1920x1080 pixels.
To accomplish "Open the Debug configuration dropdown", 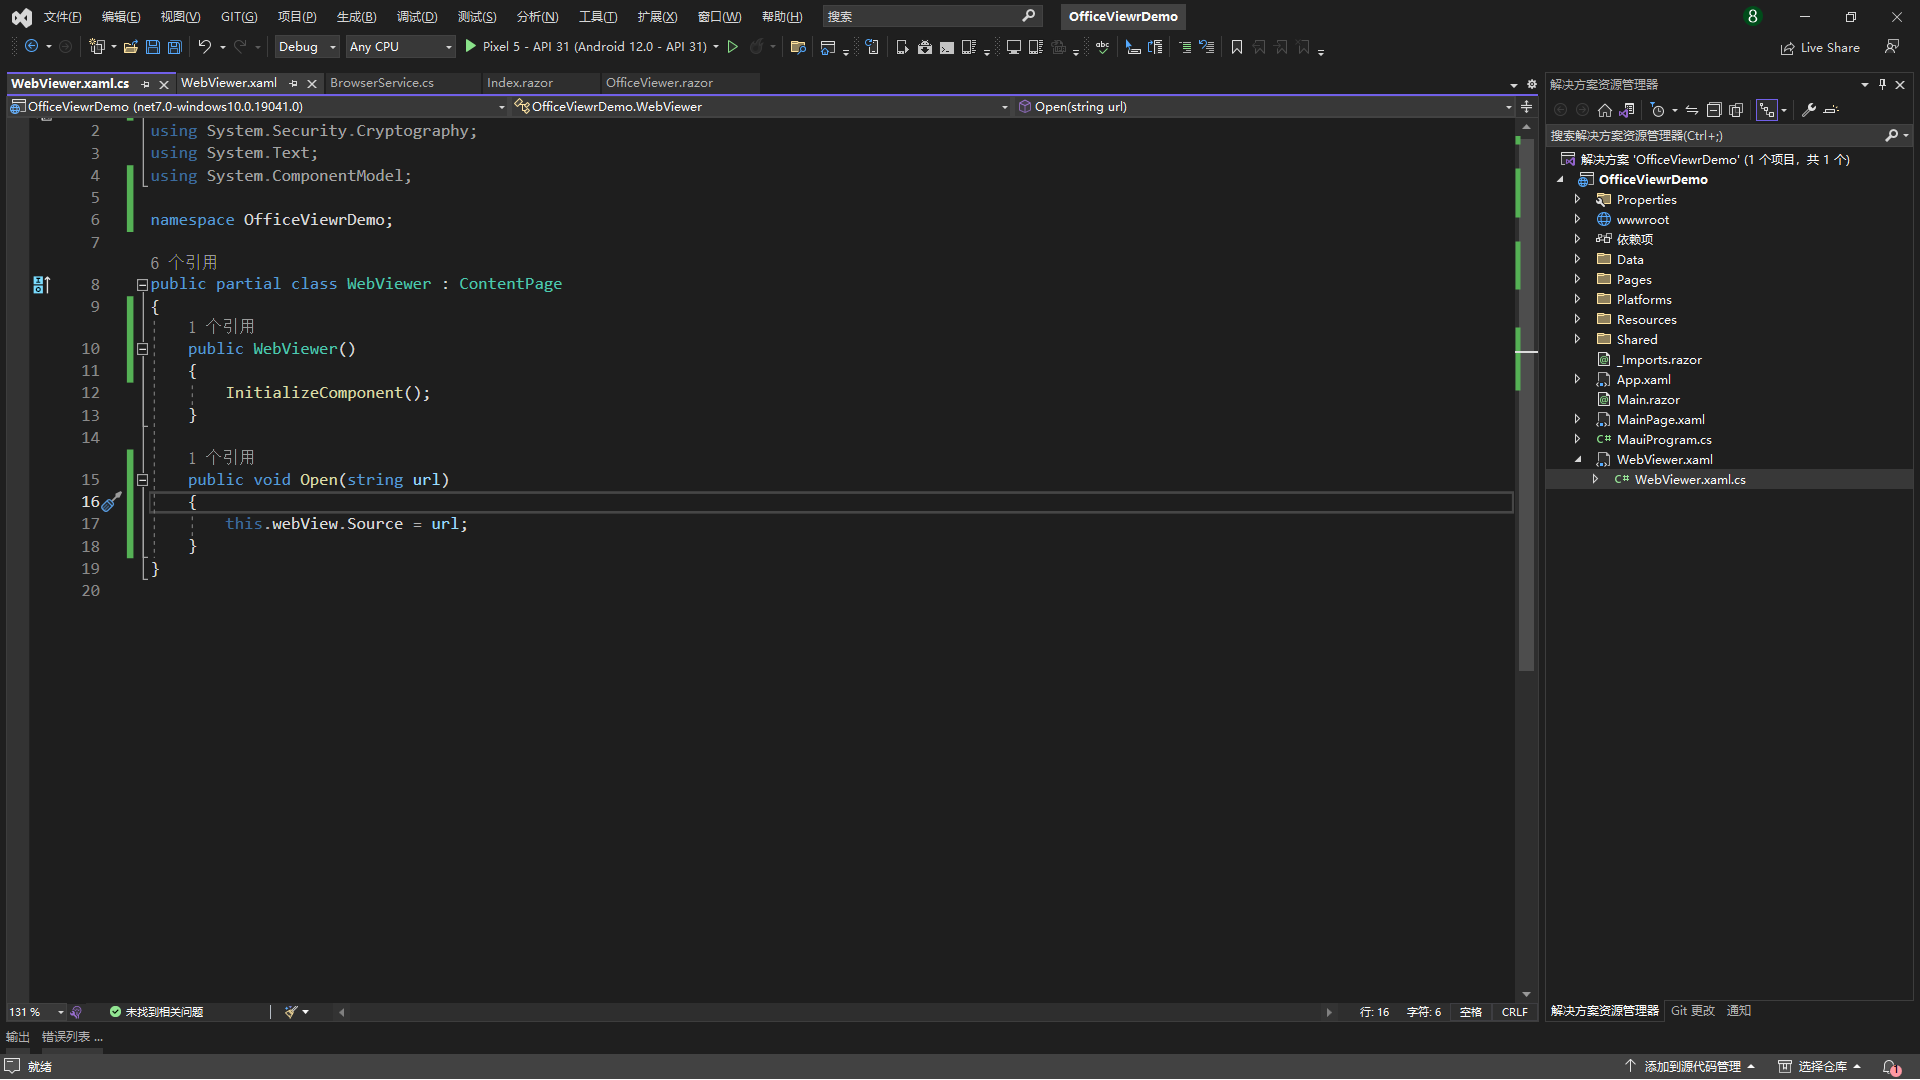I will [x=307, y=46].
